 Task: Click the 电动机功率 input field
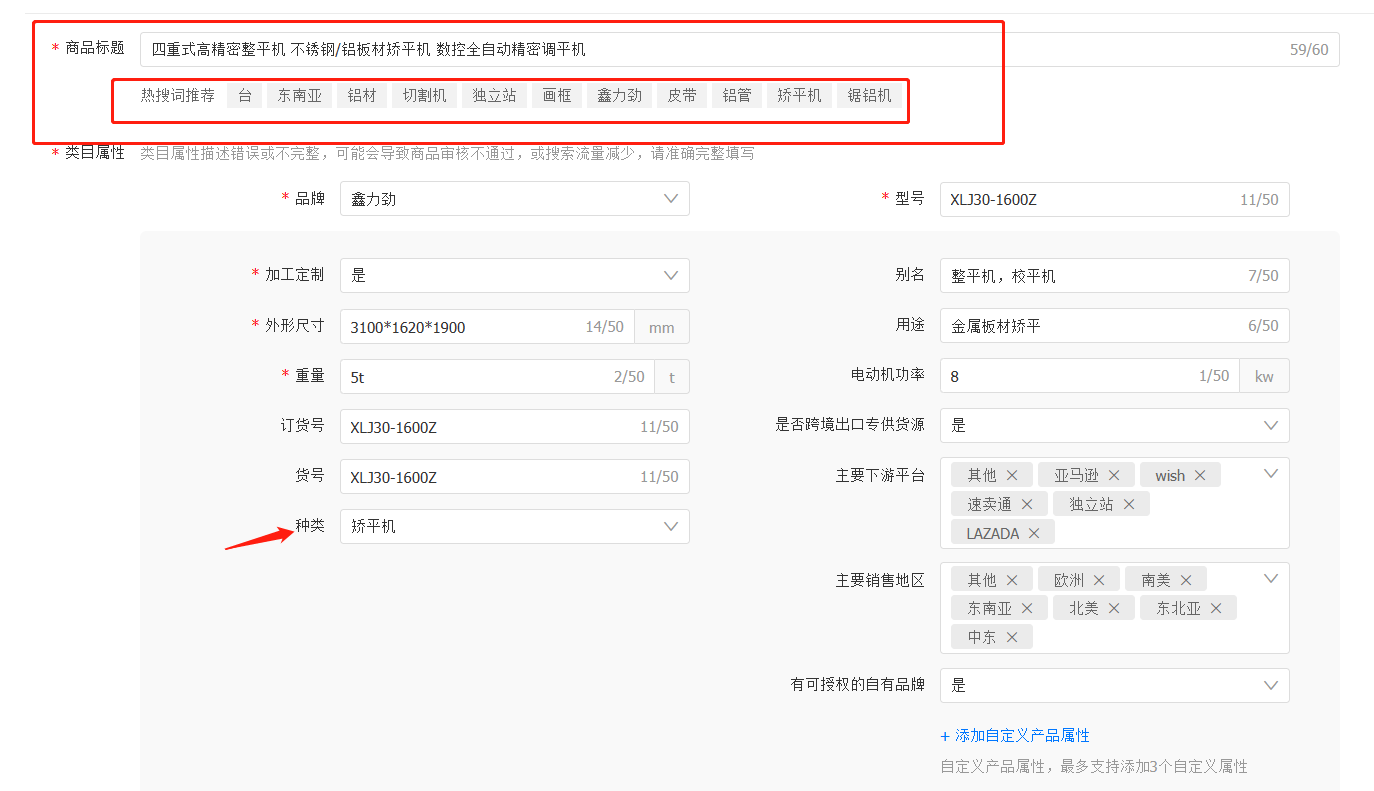point(1070,376)
